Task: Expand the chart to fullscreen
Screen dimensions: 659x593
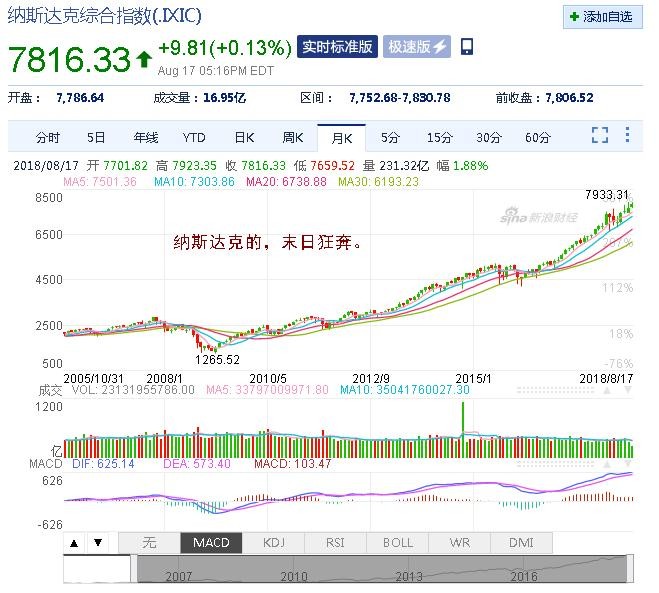Action: coord(600,135)
